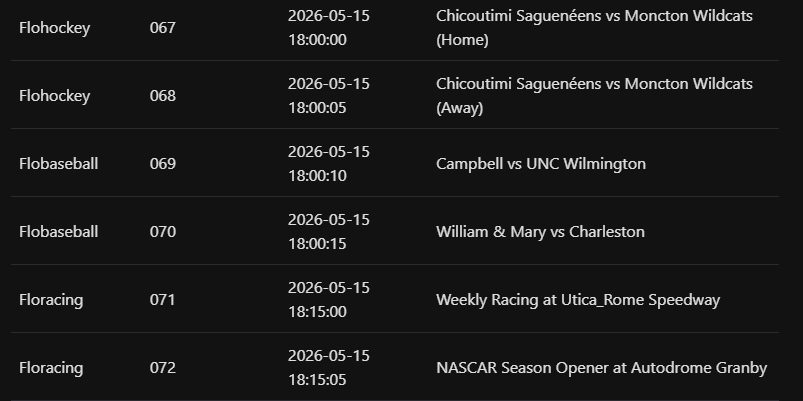The image size is (803, 401).
Task: Click channel number 071
Action: tap(162, 300)
